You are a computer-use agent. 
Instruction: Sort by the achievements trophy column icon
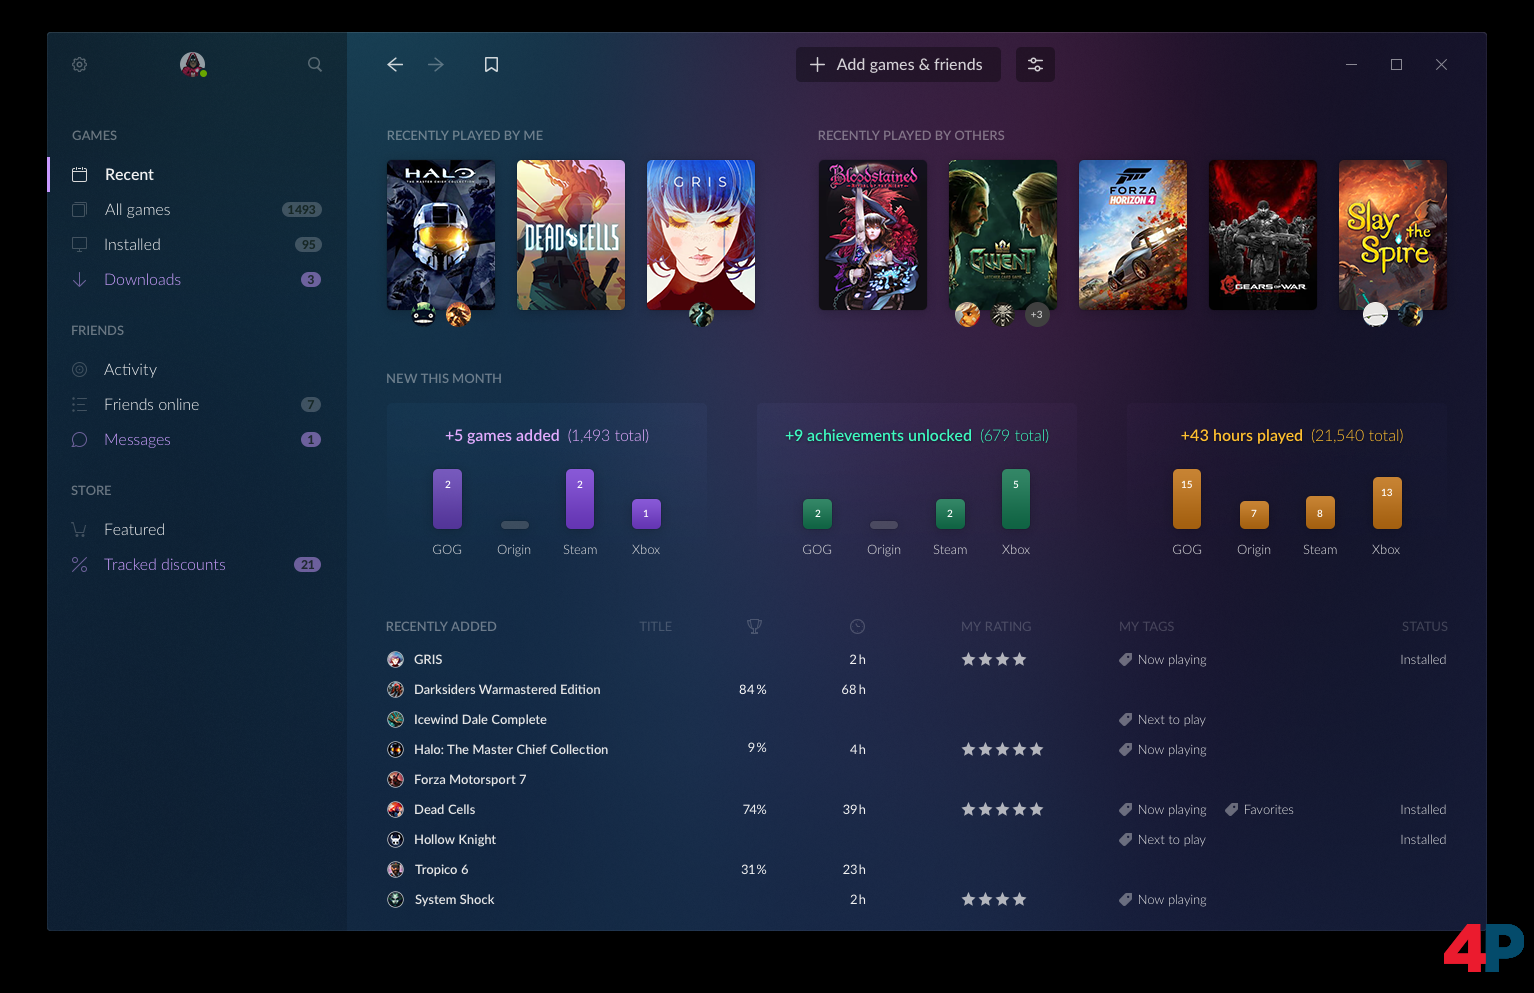point(754,626)
